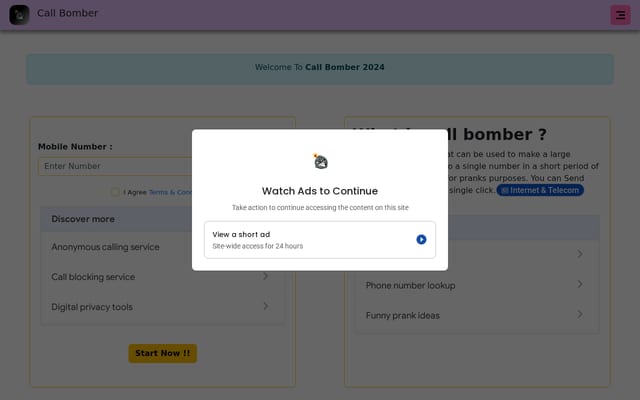Click the Start Now !! button
The height and width of the screenshot is (400, 640).
[x=162, y=353]
